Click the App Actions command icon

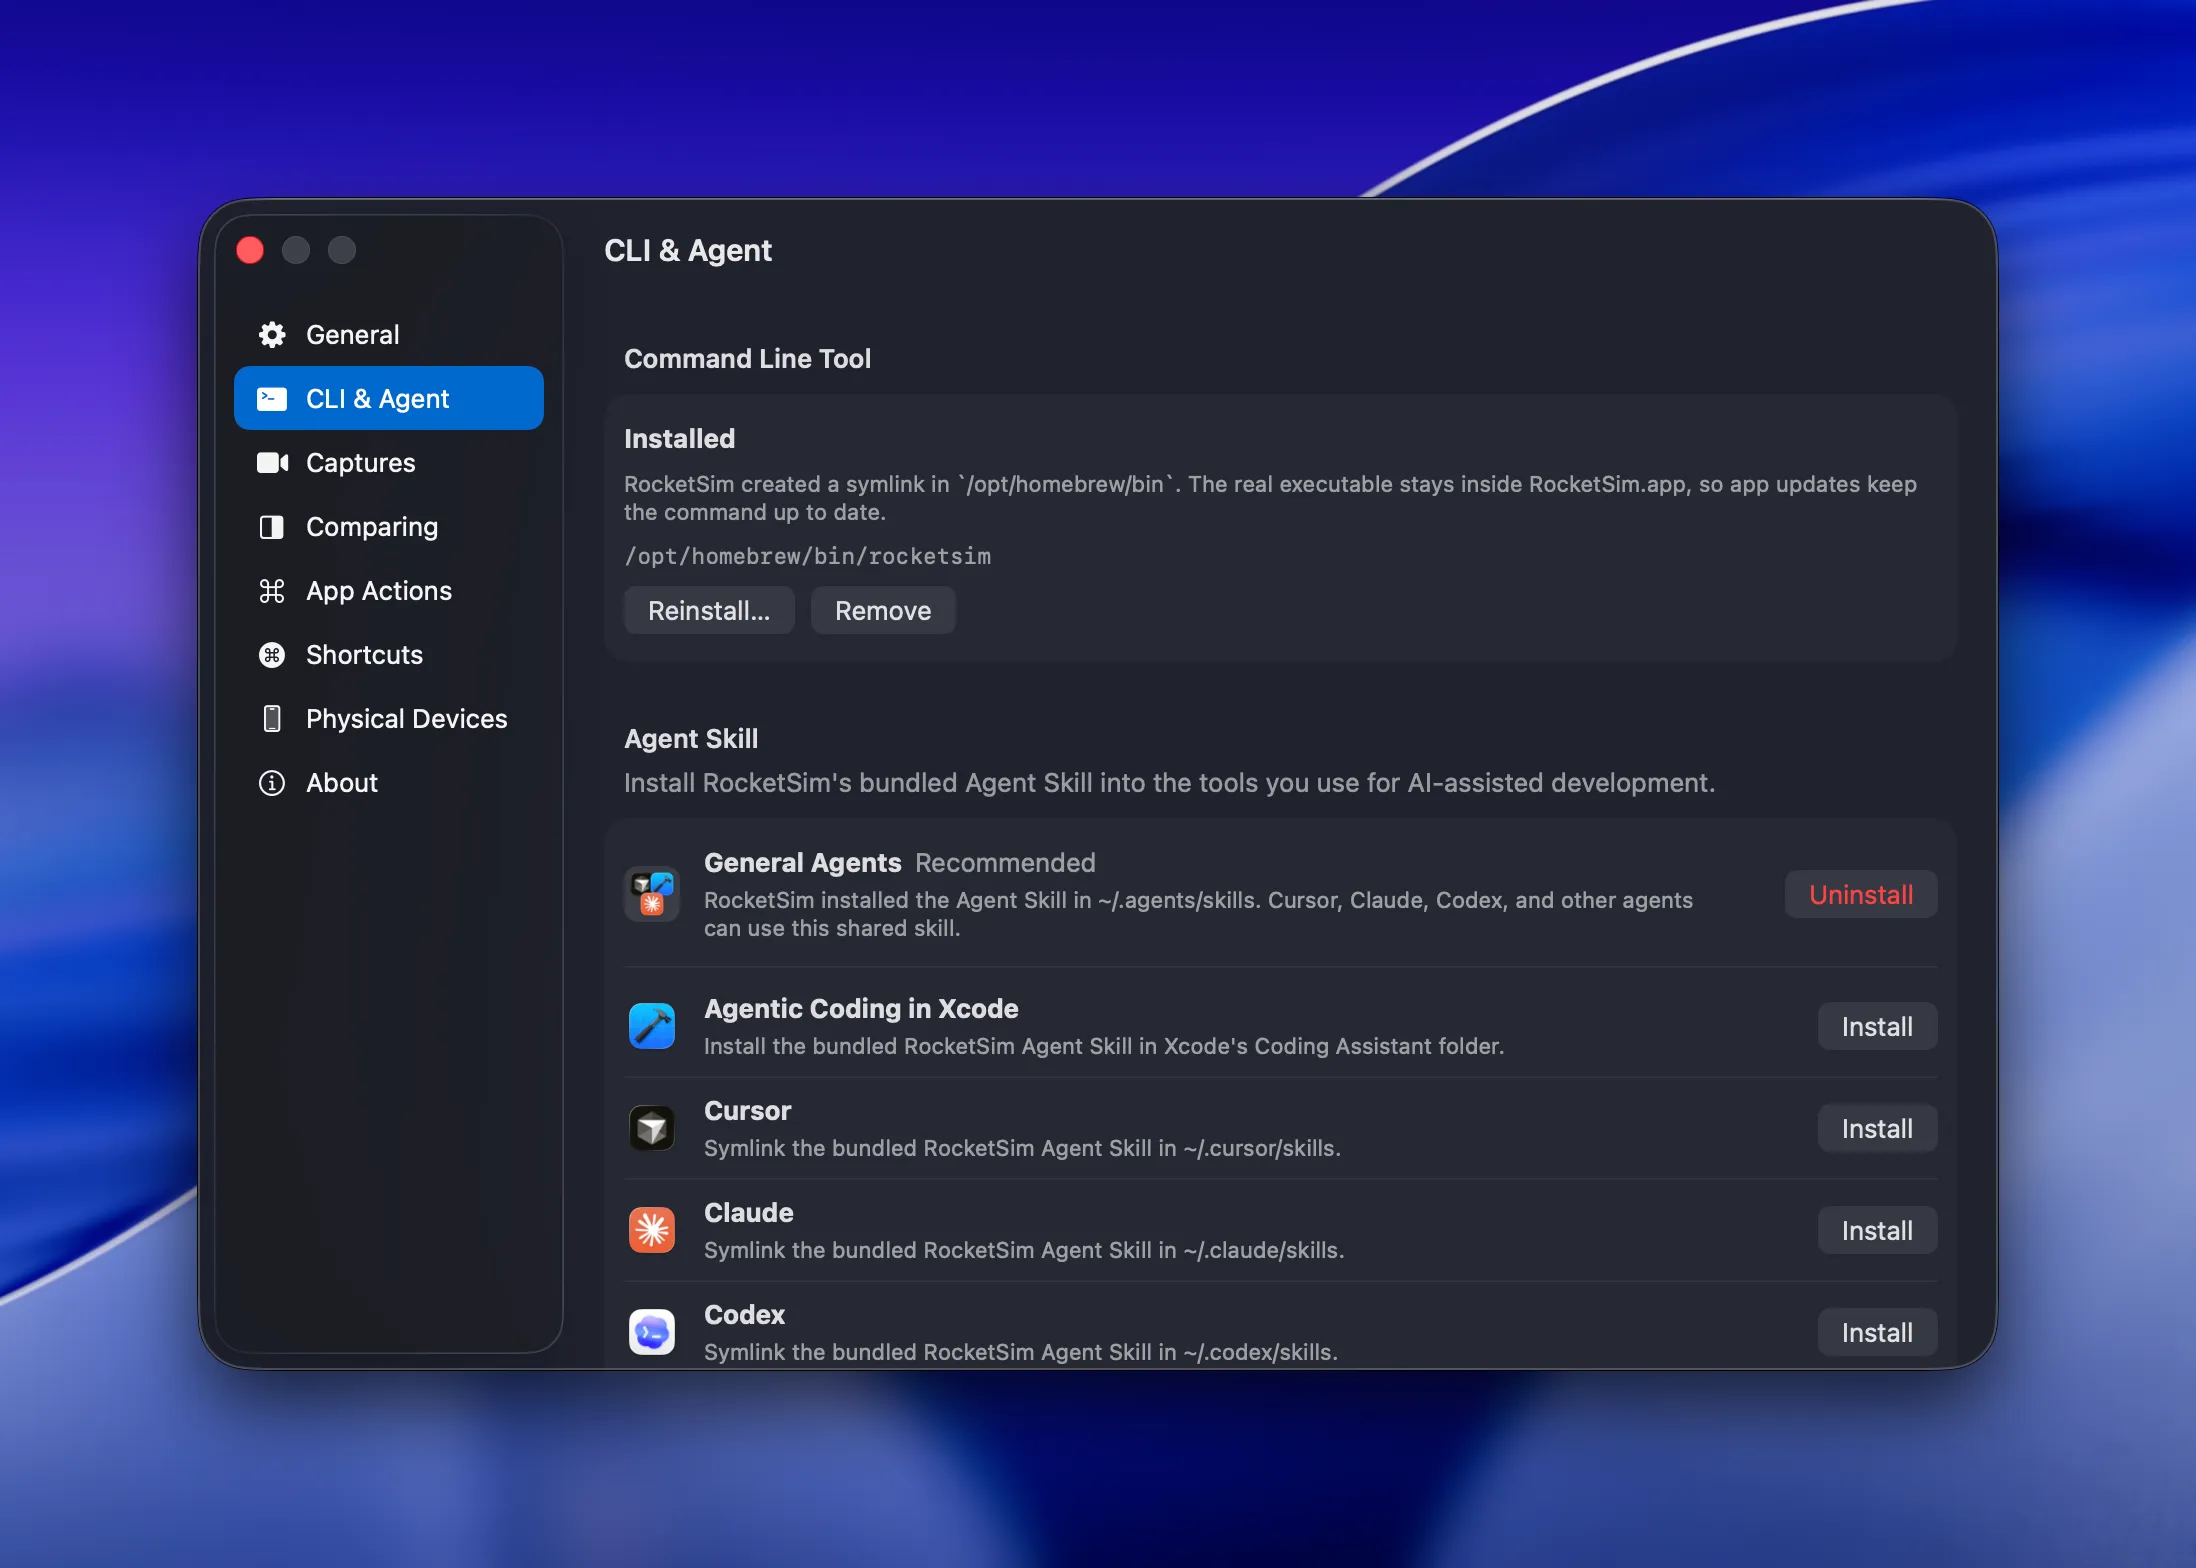272,591
